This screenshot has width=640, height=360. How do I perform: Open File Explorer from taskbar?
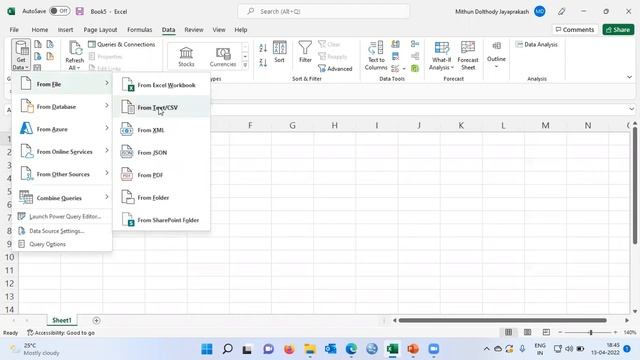point(310,349)
